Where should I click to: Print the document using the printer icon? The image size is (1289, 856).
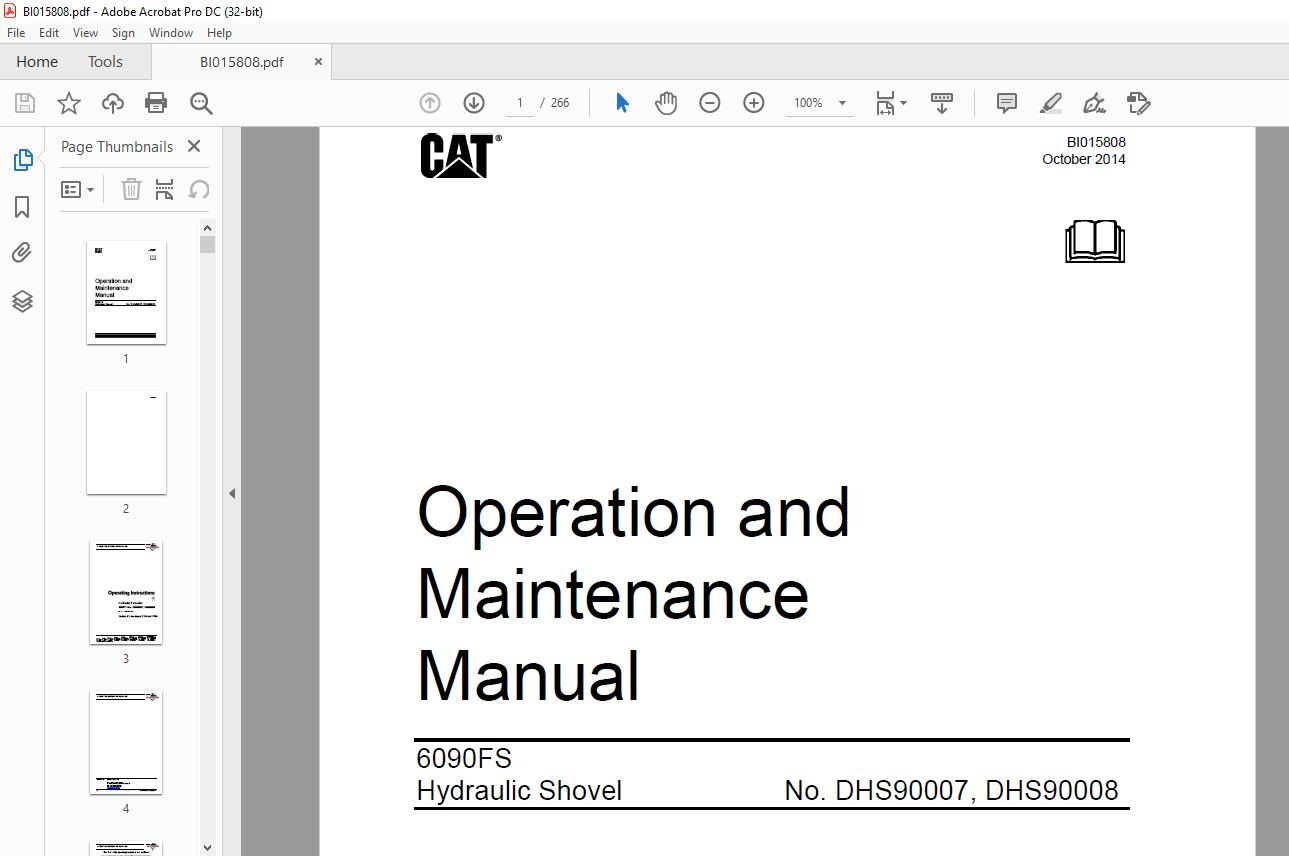coord(156,103)
